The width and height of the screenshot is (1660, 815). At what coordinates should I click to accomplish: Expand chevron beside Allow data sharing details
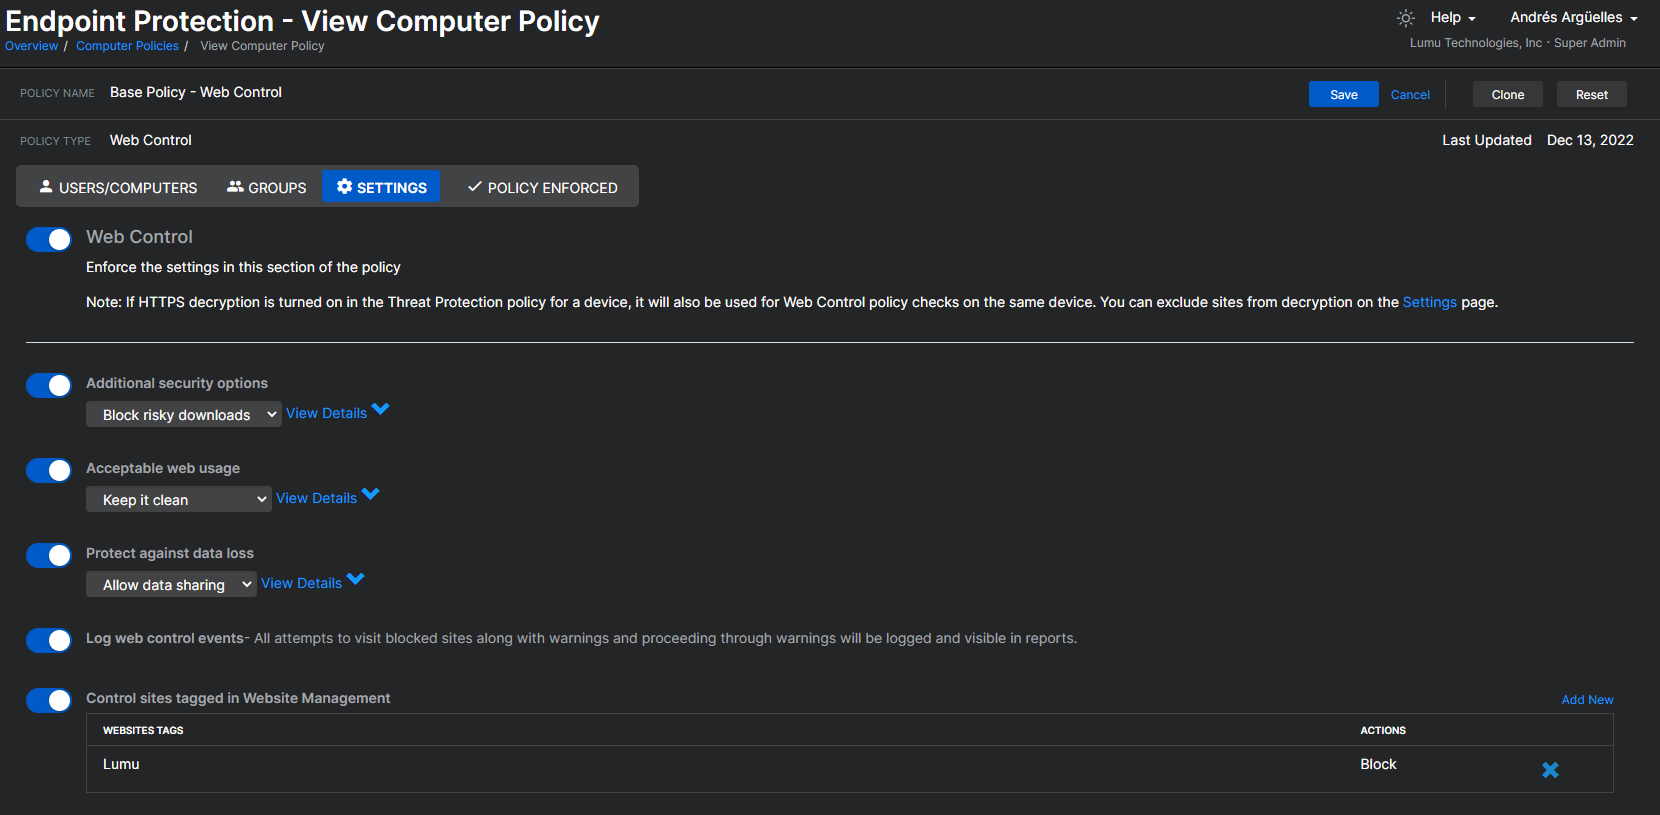356,580
